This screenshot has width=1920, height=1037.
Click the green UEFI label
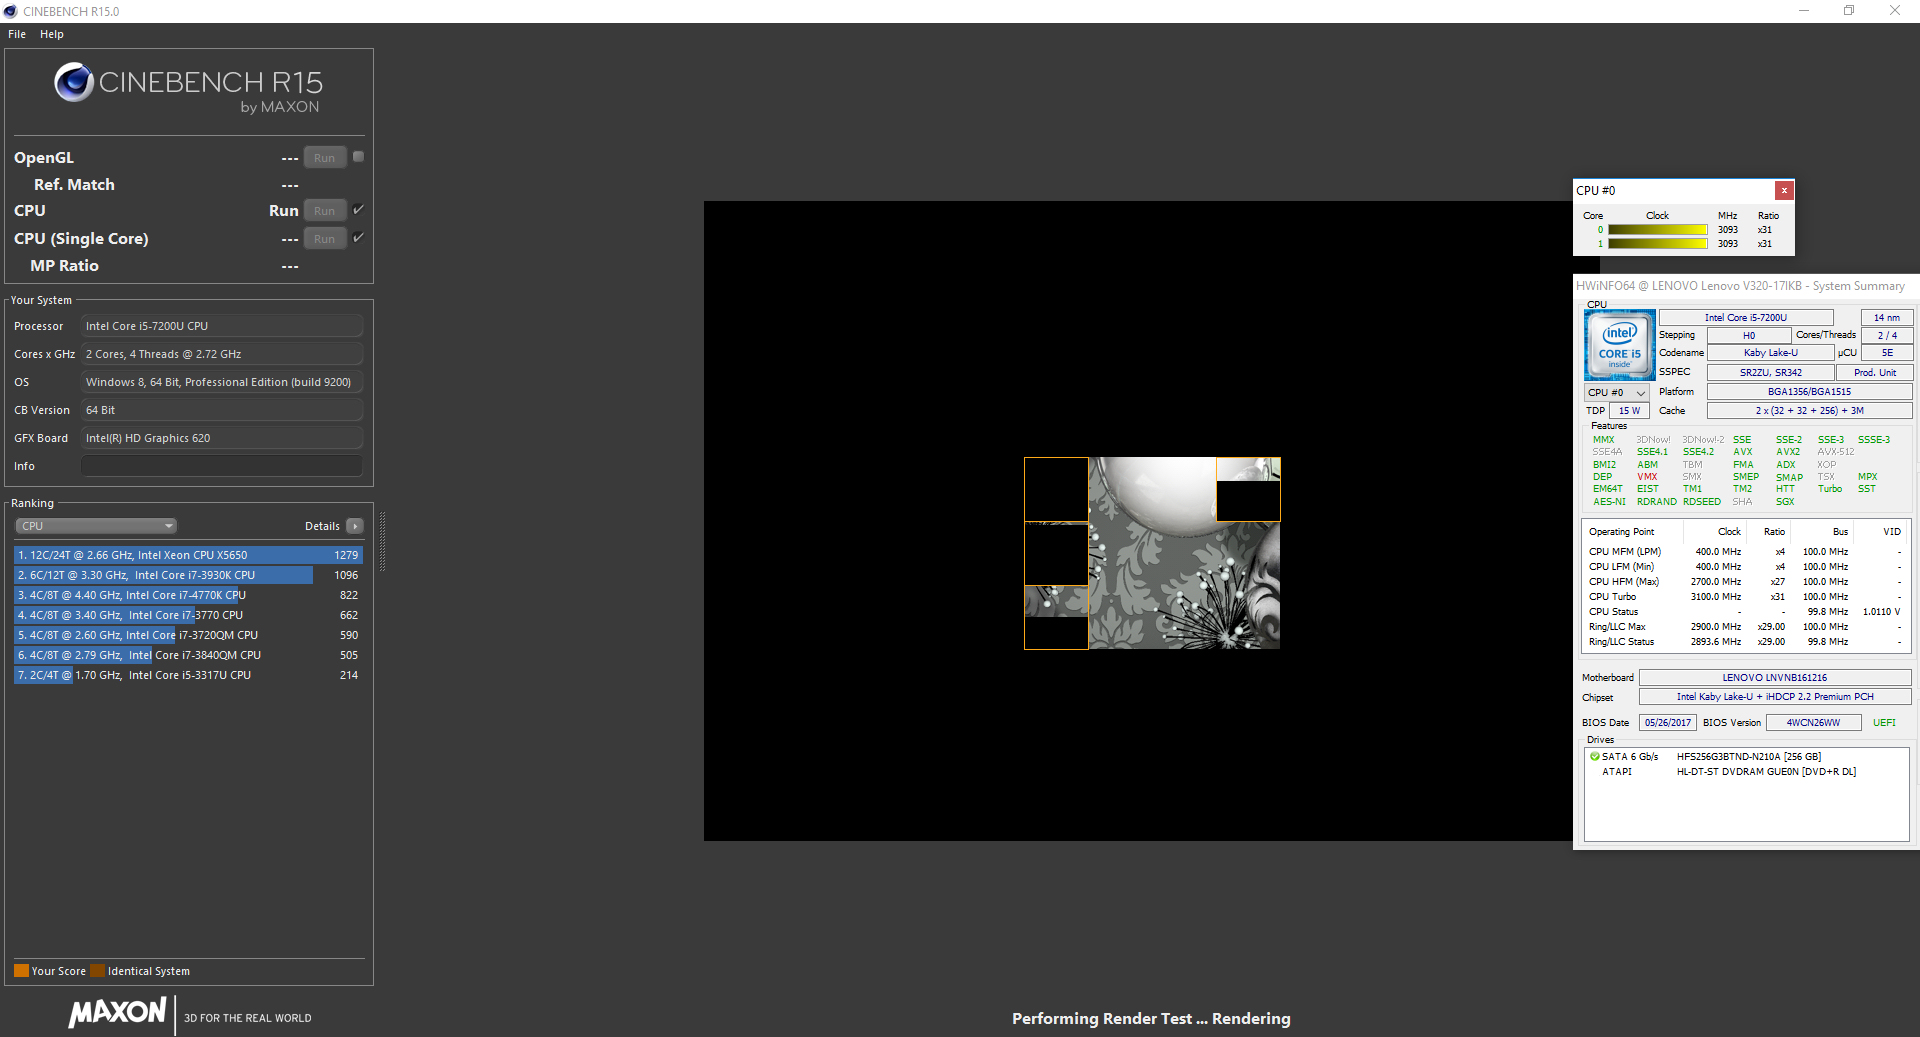pyautogui.click(x=1884, y=723)
